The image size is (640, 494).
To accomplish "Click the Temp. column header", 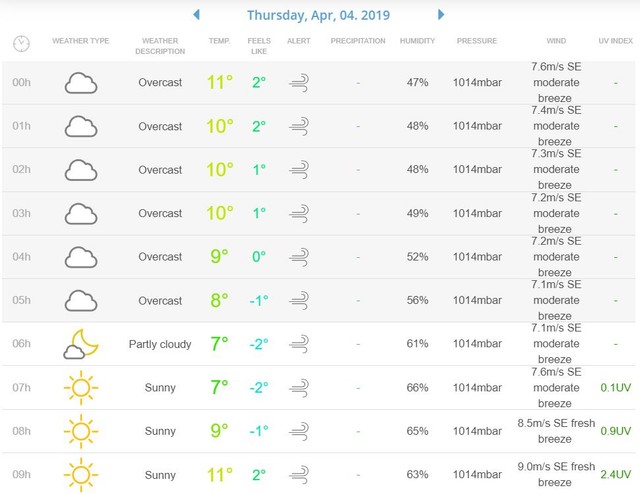I will click(219, 41).
